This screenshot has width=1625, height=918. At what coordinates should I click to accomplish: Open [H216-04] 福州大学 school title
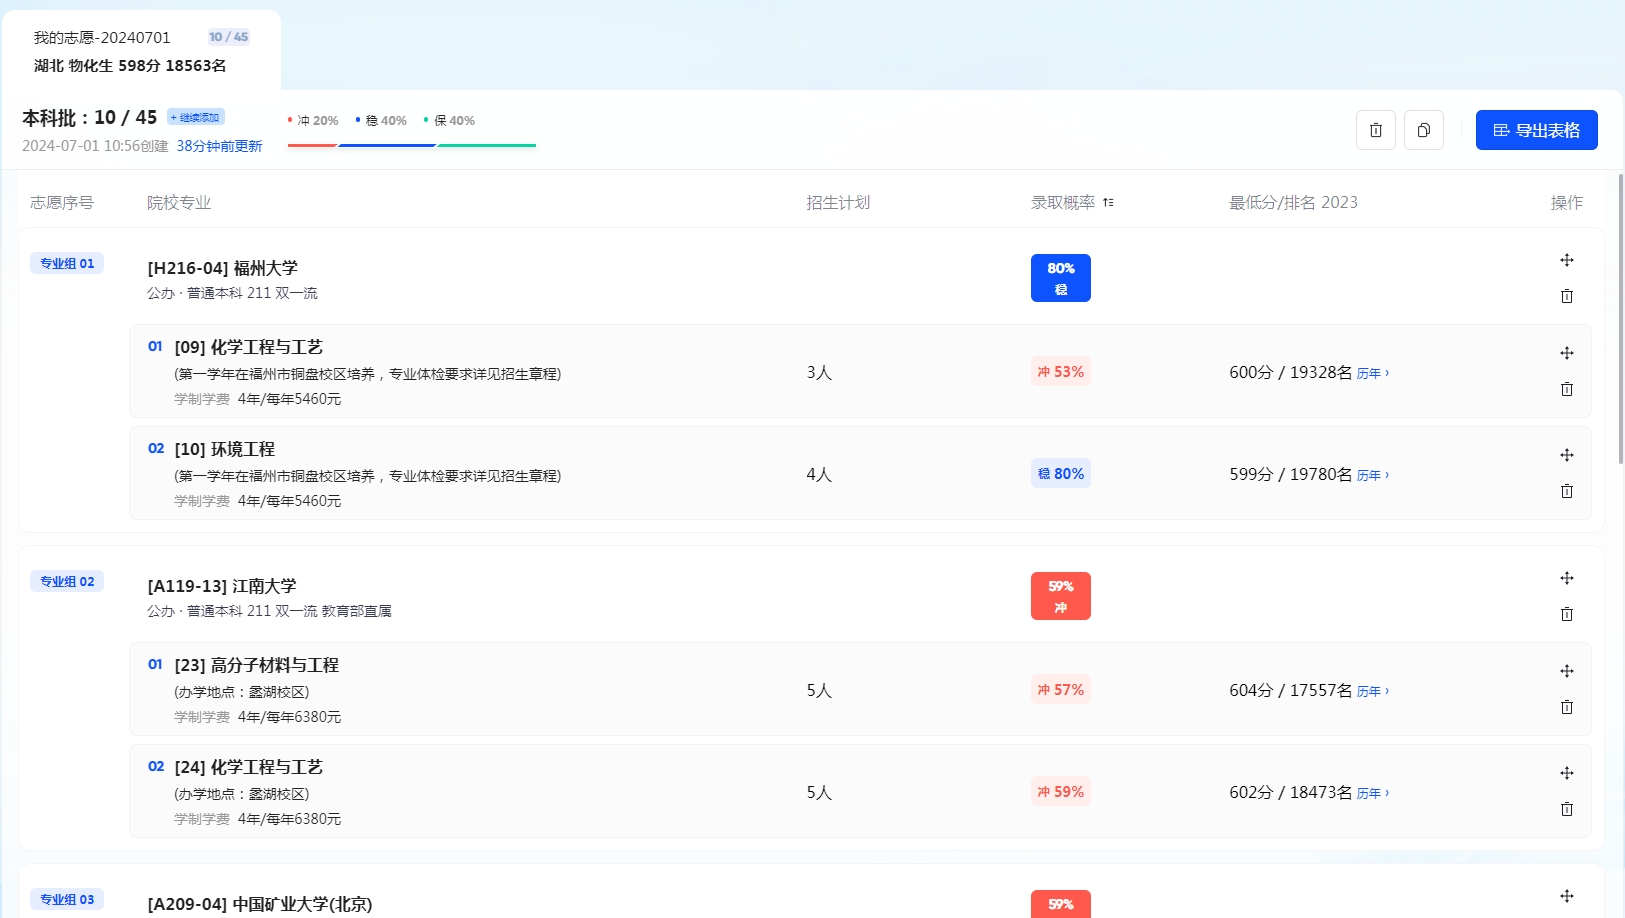pos(222,268)
